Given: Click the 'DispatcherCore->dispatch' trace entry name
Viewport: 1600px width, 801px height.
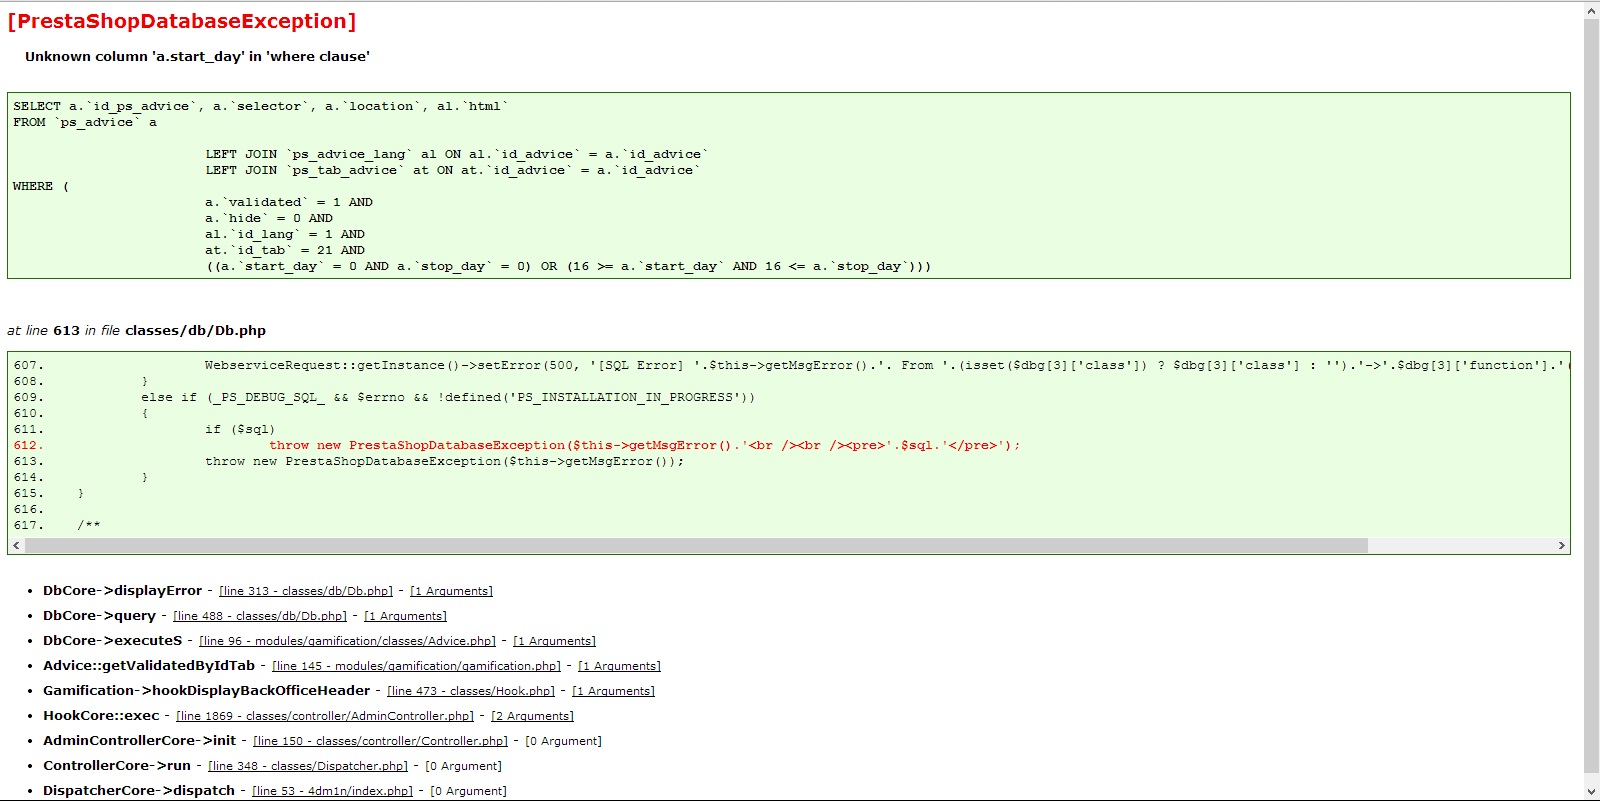Looking at the screenshot, I should 139,791.
